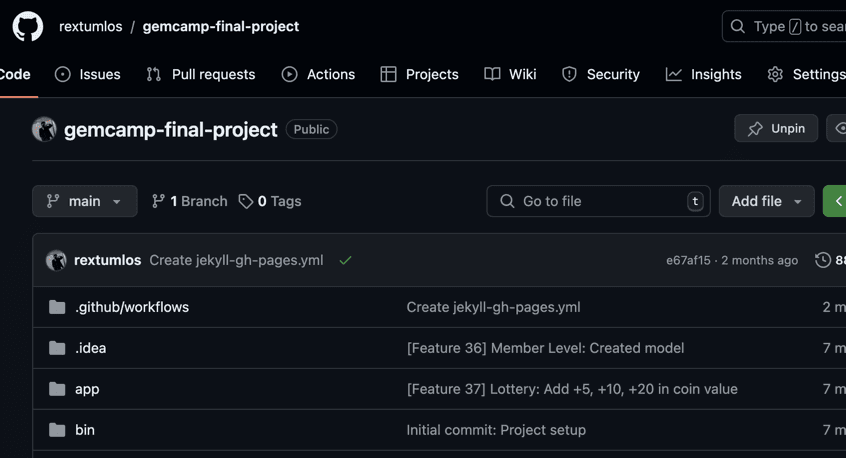Go to the Actions tab
Image resolution: width=846 pixels, height=458 pixels.
tap(318, 74)
